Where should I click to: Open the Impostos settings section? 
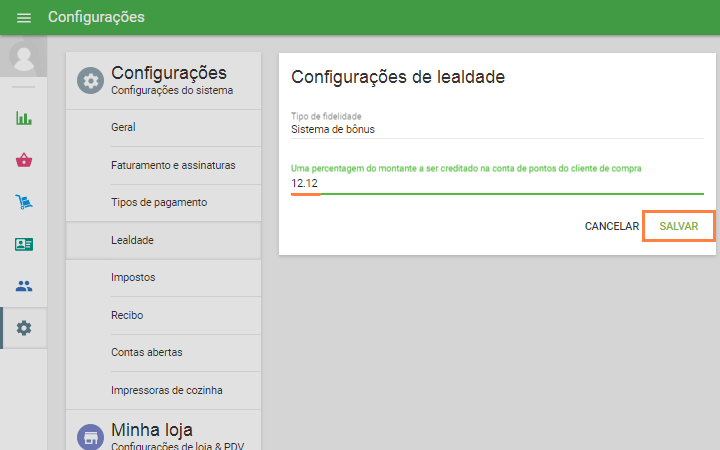pyautogui.click(x=164, y=277)
